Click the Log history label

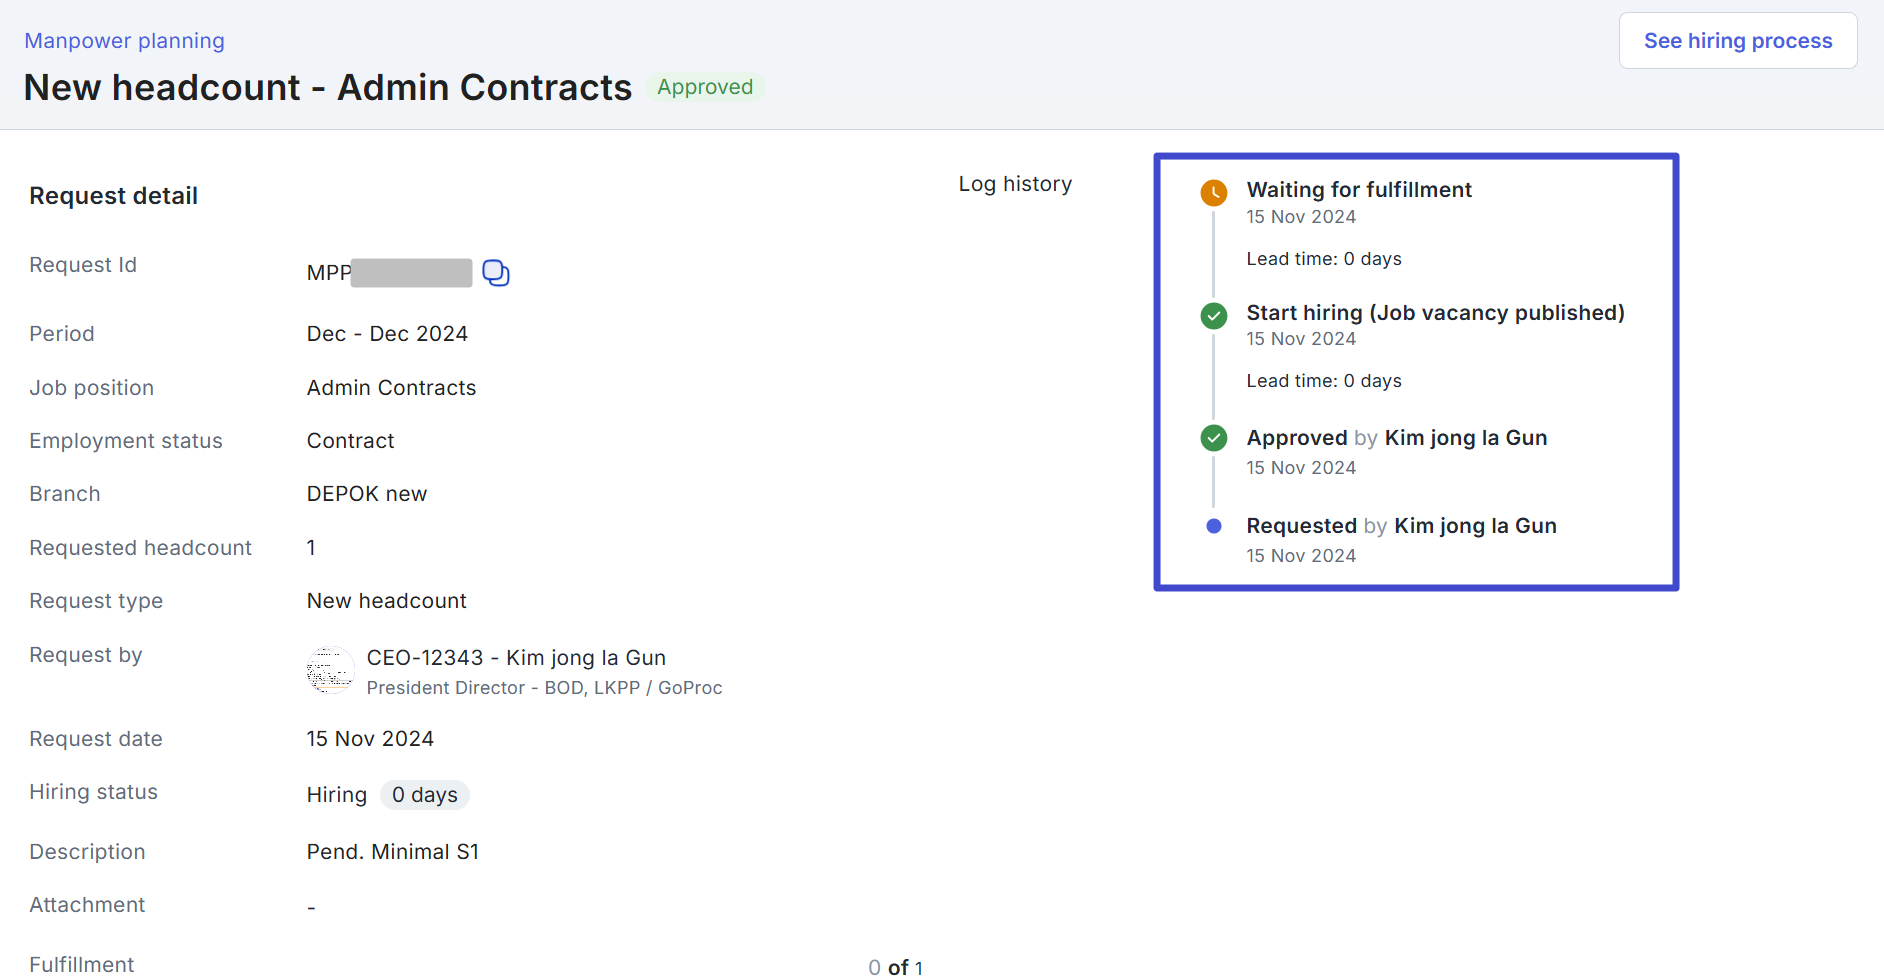tap(1014, 184)
